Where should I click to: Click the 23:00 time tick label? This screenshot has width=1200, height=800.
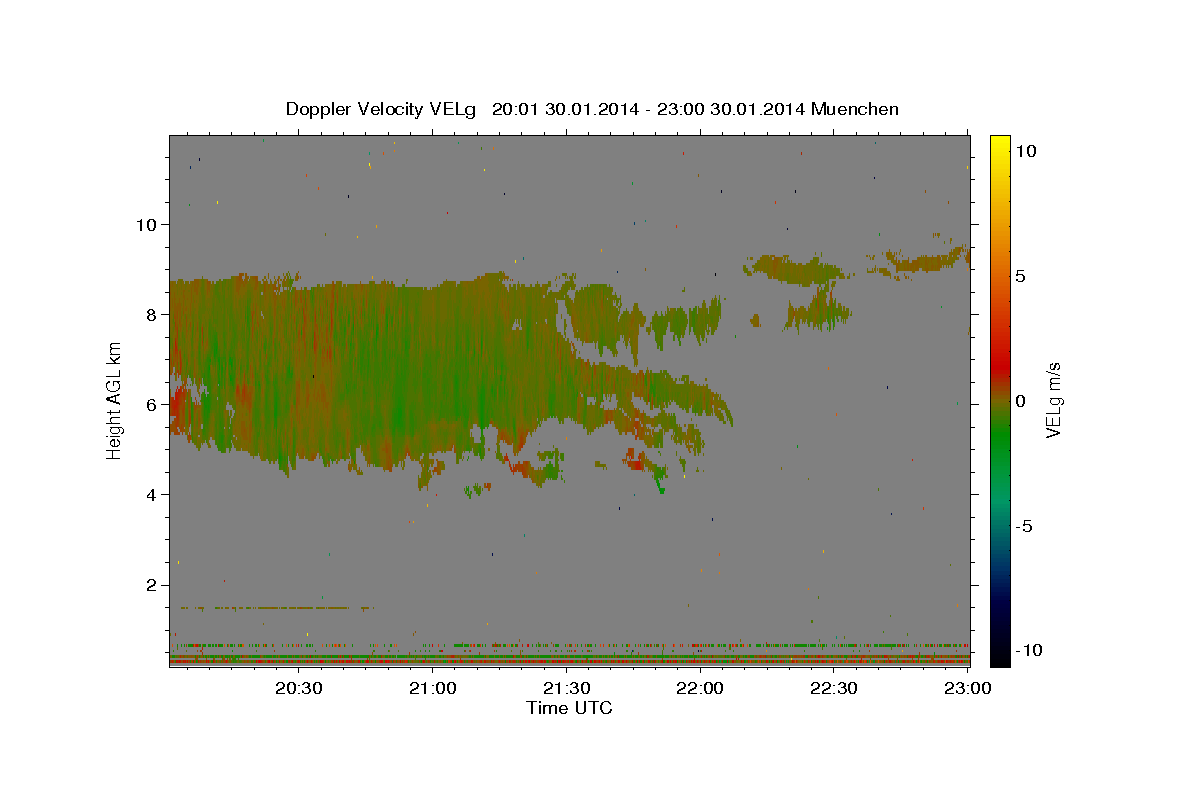[x=967, y=688]
